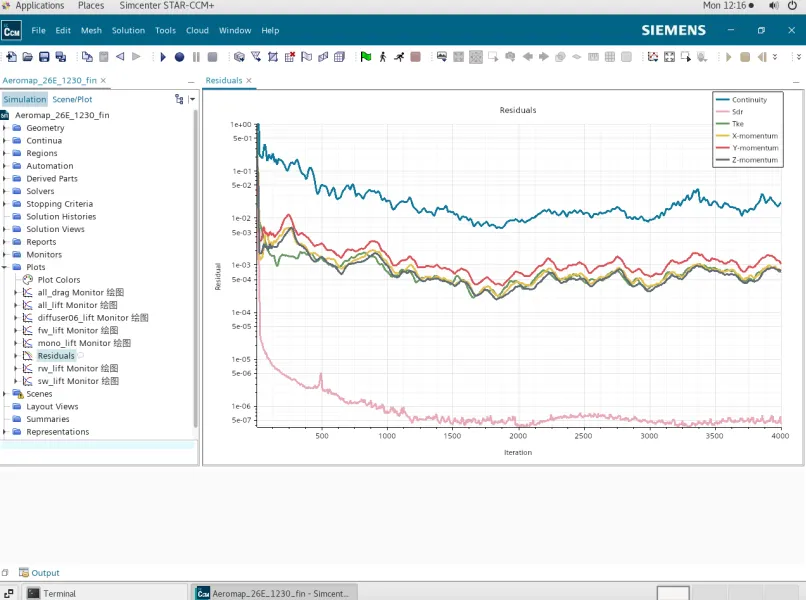
Task: Open Plot Colors in the Plots tree
Action: point(58,280)
